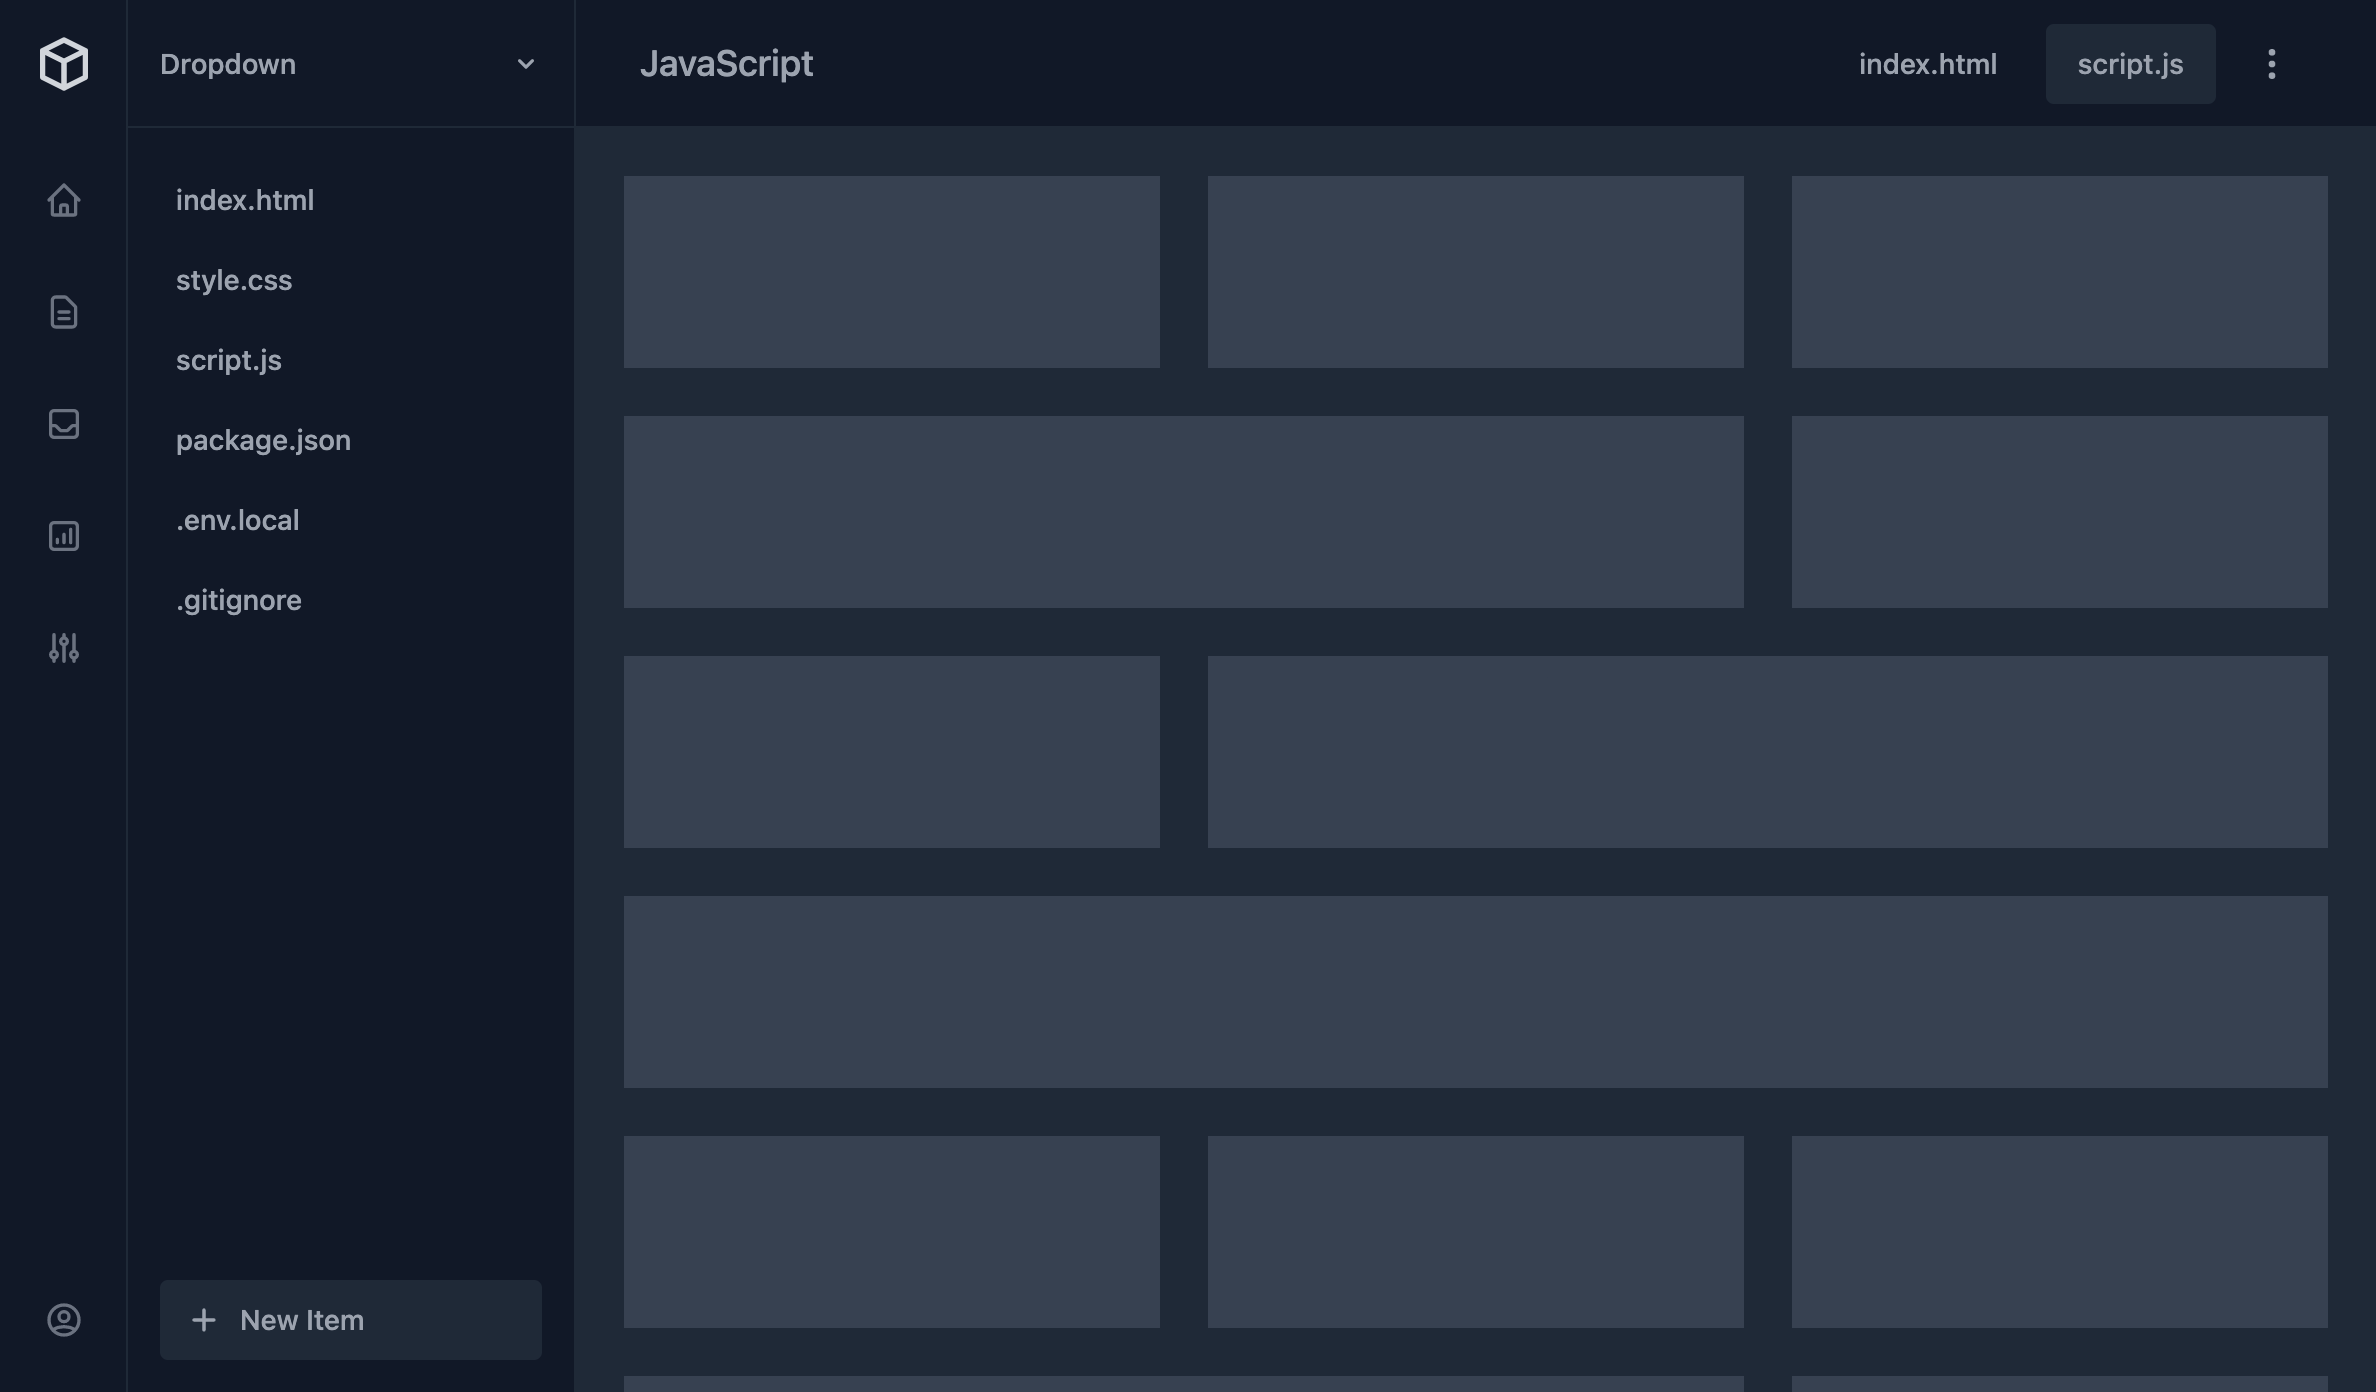
Task: Expand the Dropdown chevron arrow
Action: [525, 64]
